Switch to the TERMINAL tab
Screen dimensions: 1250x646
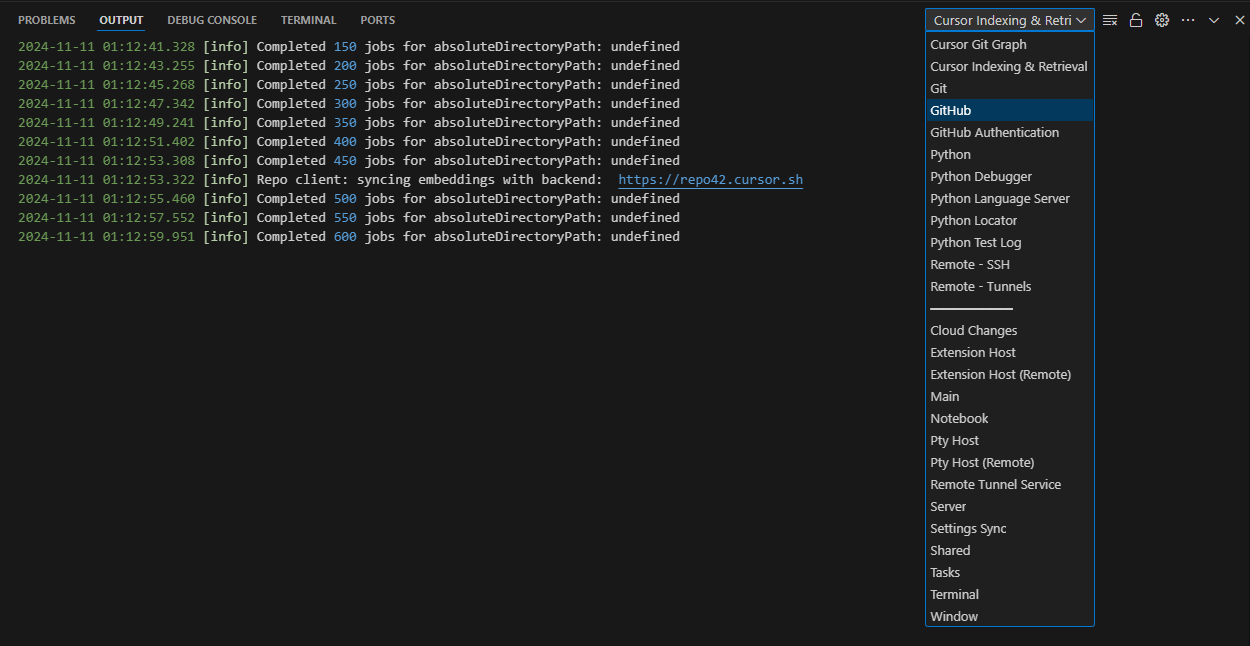(x=308, y=19)
